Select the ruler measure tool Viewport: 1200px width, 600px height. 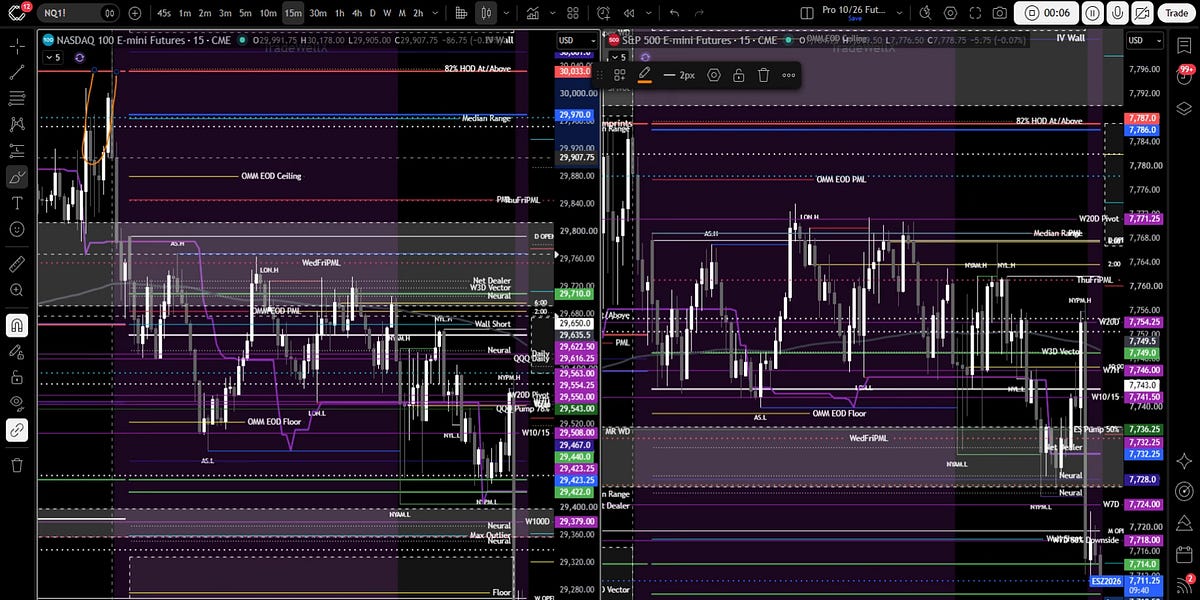click(17, 264)
